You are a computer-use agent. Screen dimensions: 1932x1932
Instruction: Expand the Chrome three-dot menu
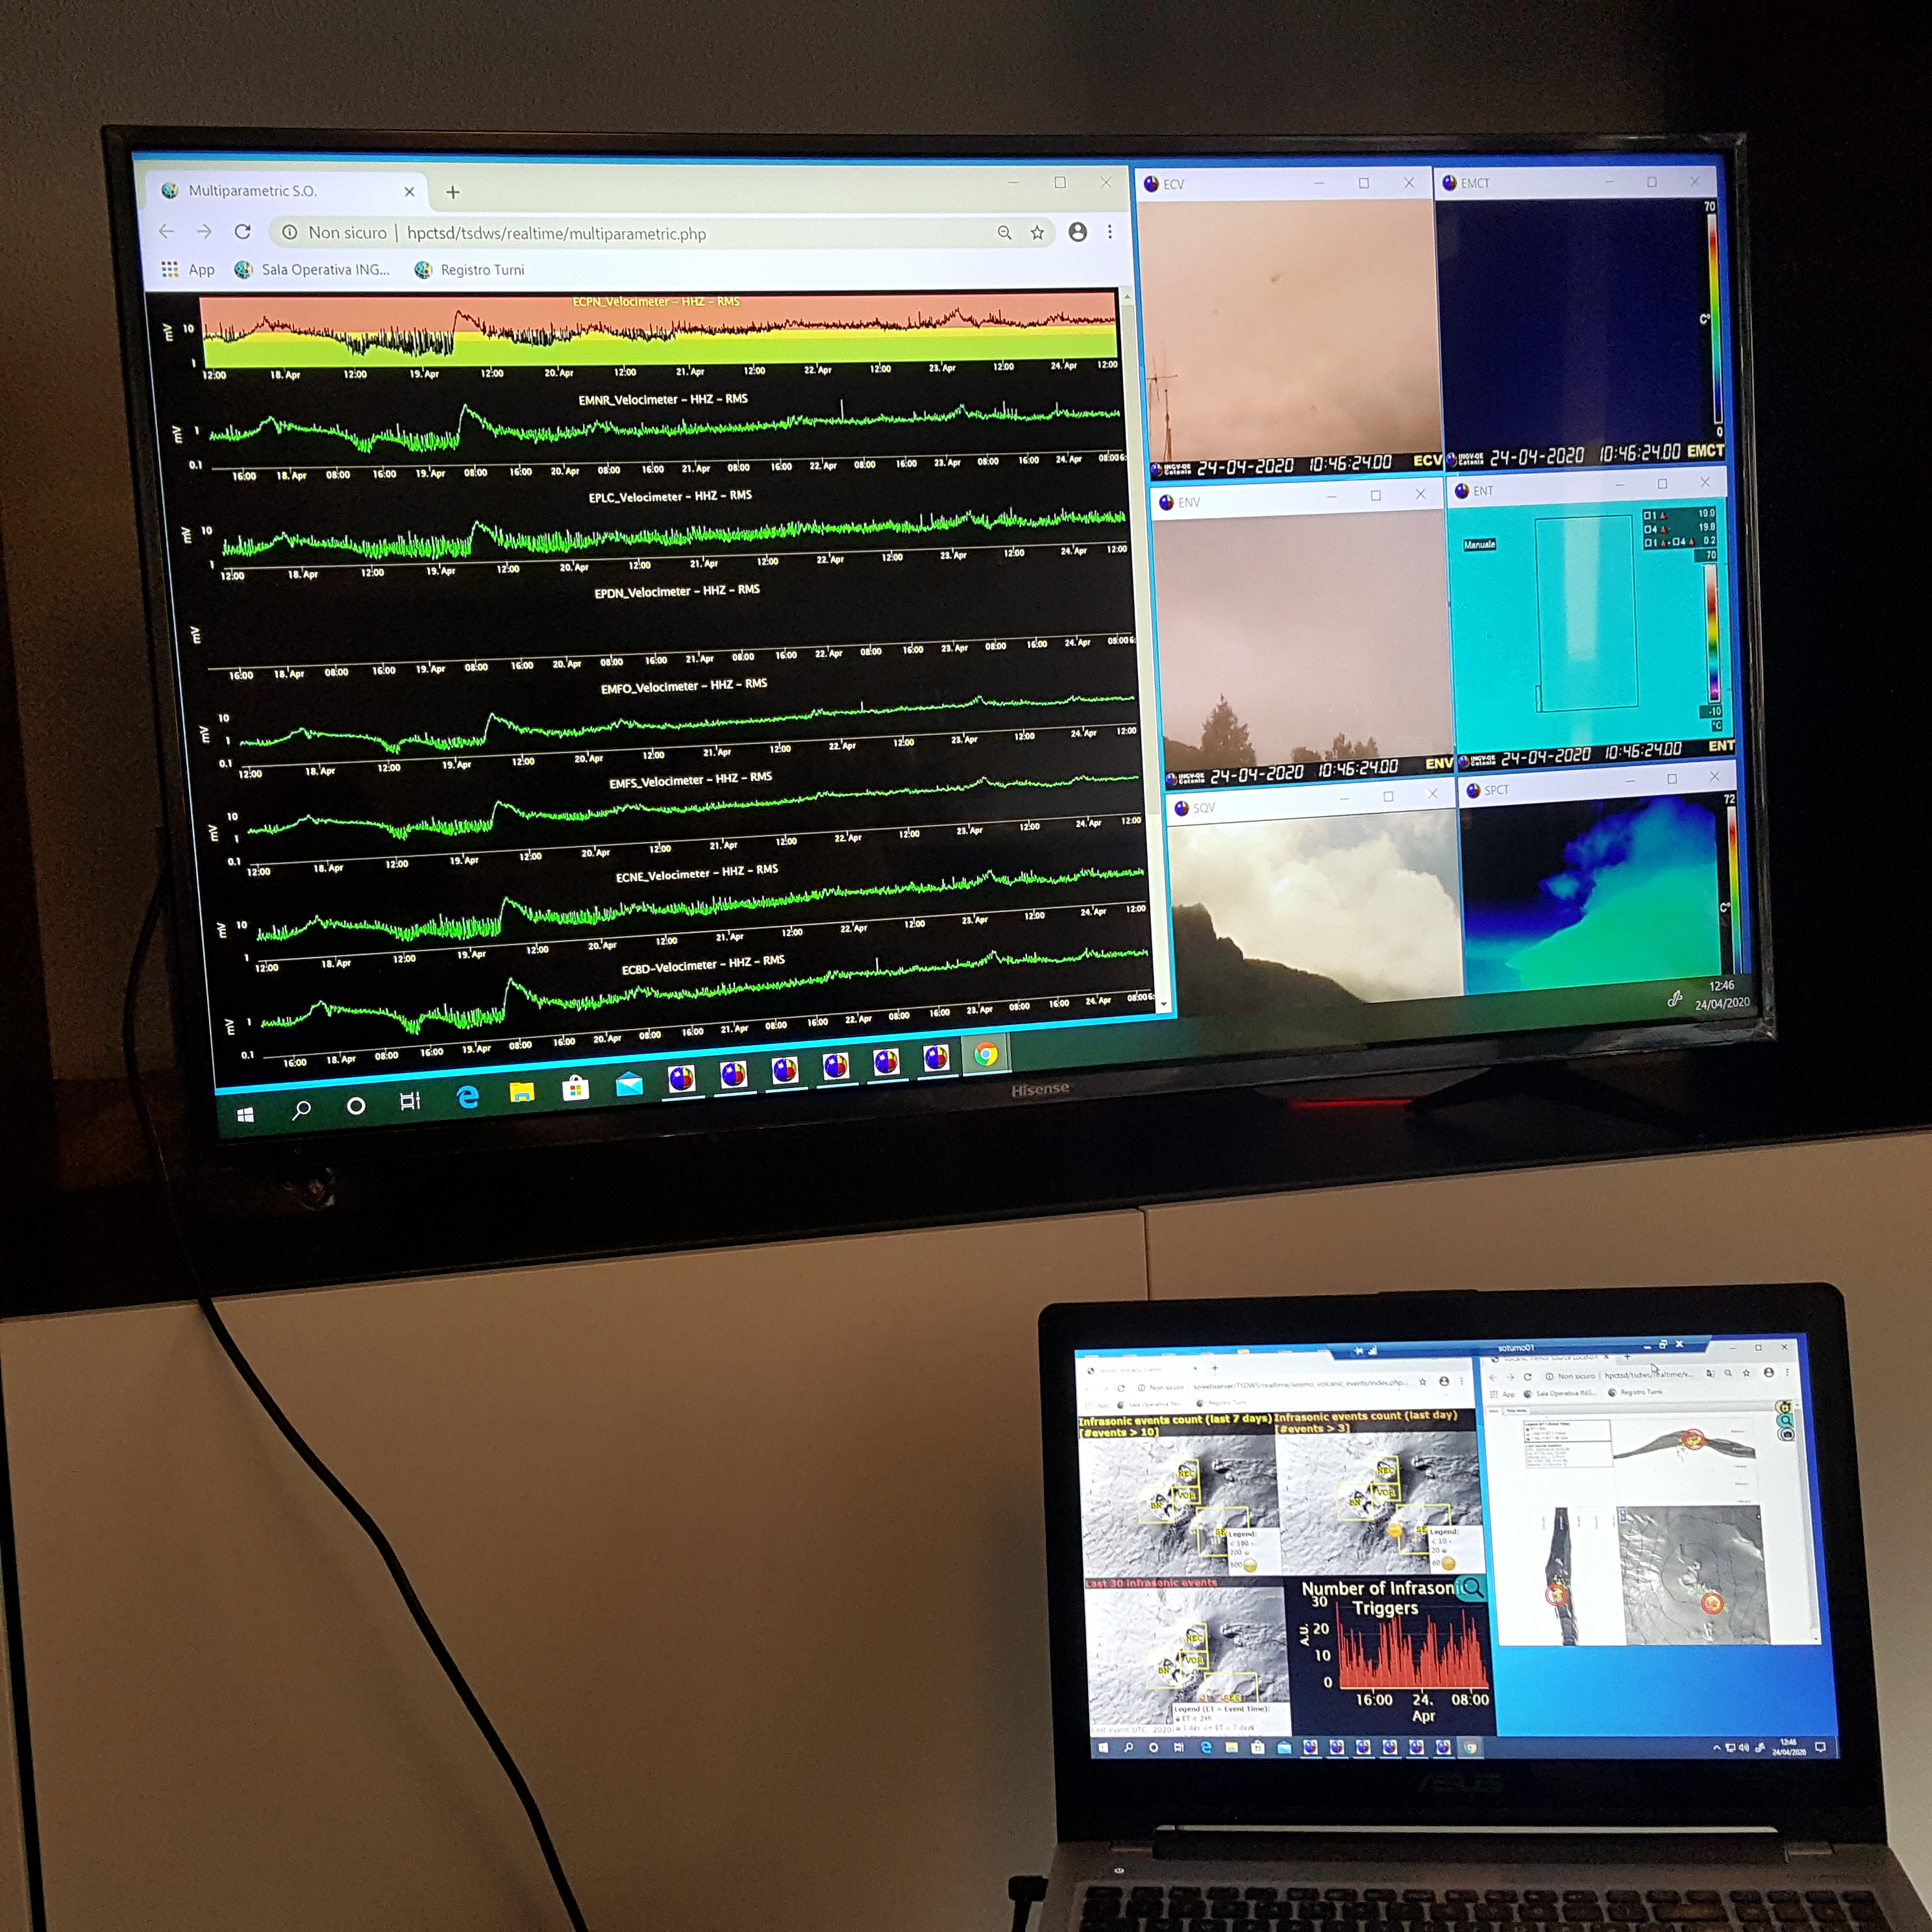point(1110,232)
